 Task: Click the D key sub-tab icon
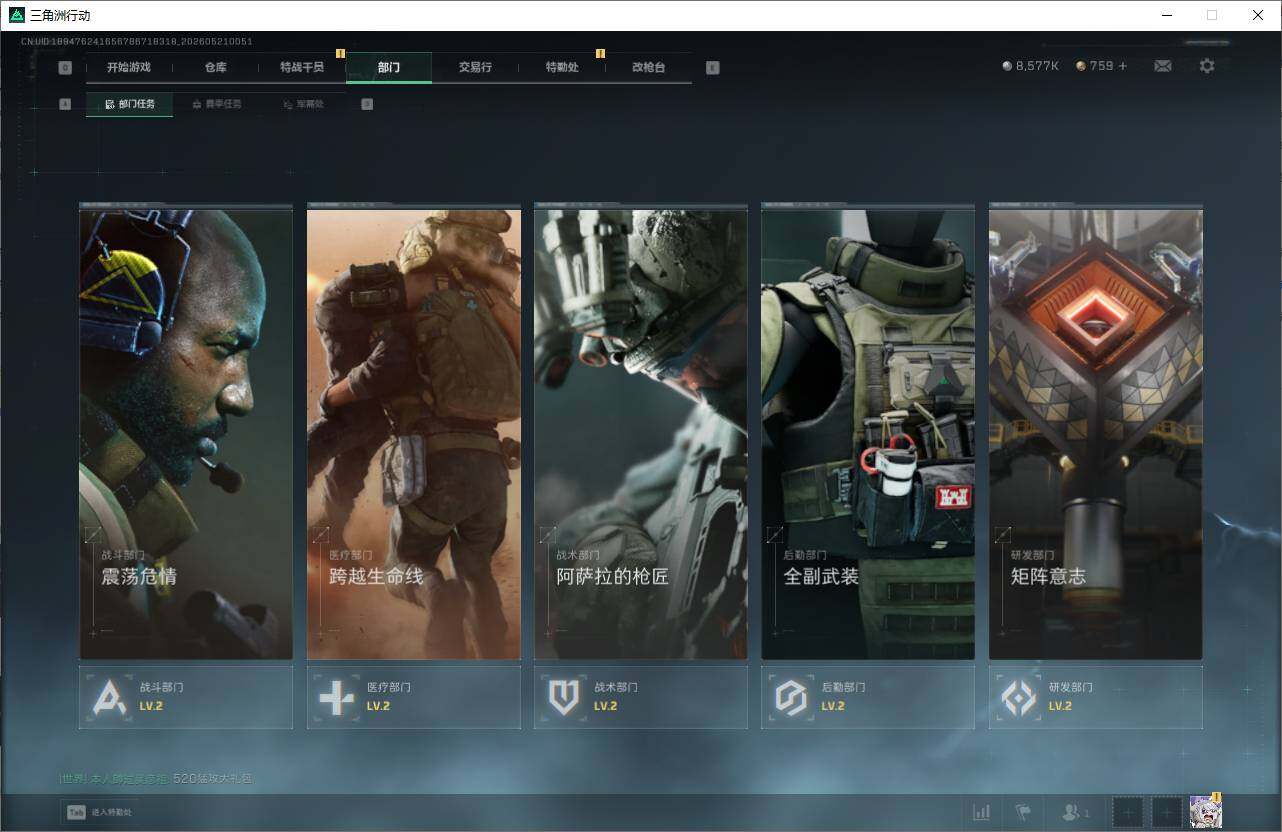367,104
